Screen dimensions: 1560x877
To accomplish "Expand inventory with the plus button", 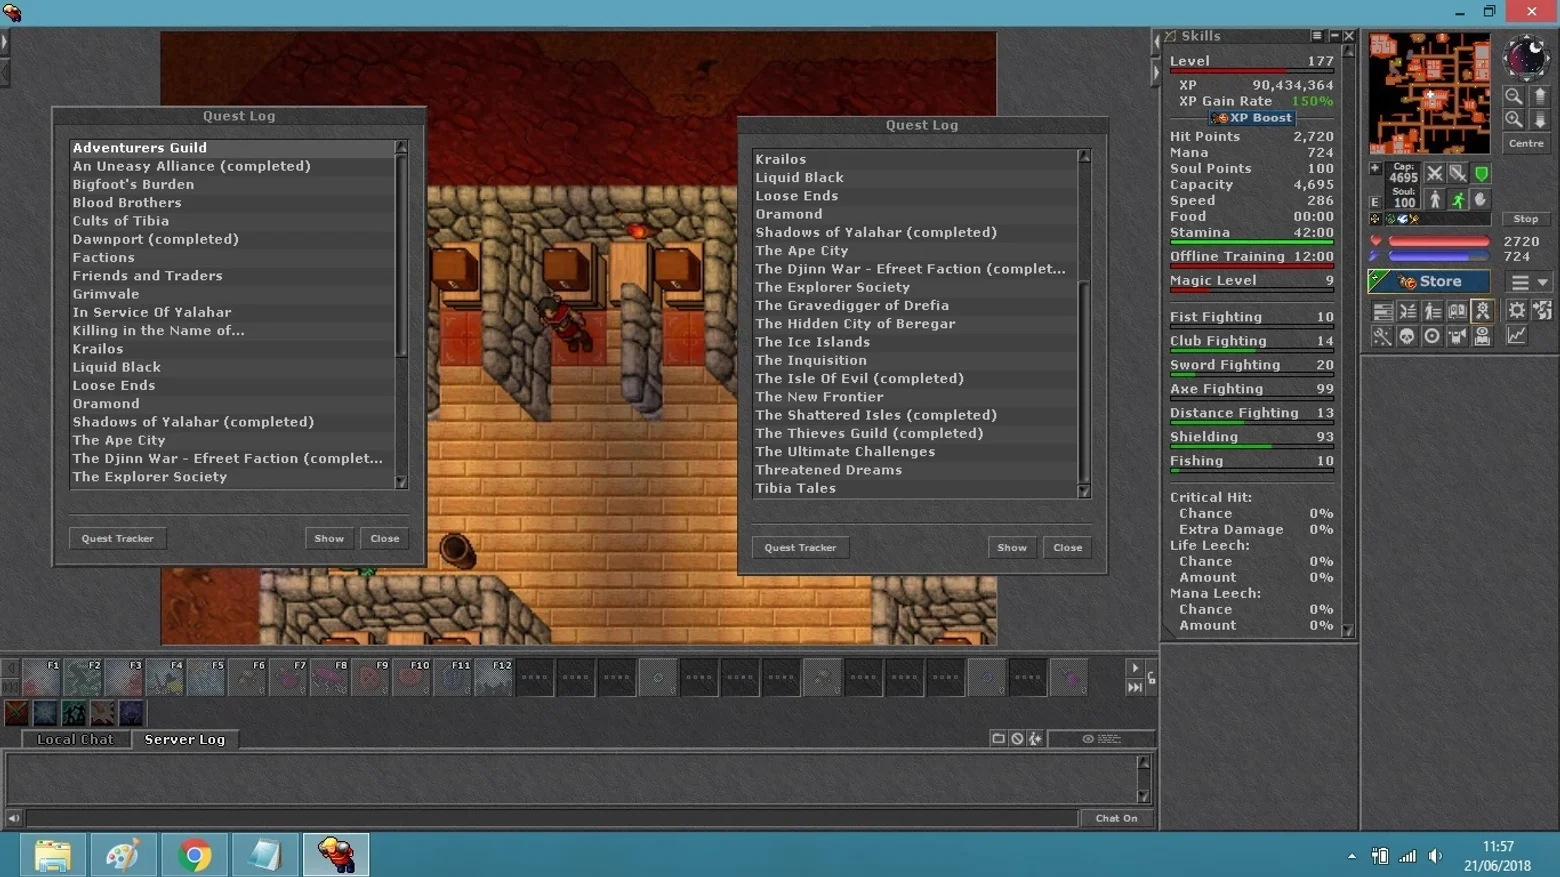I will pos(1375,169).
